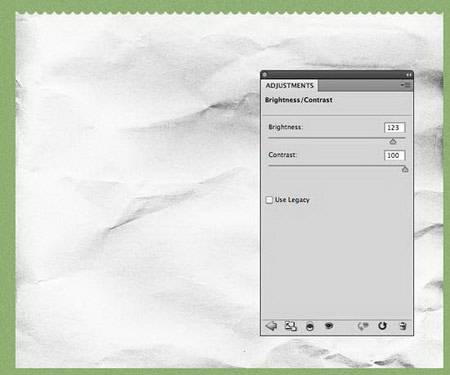Switch panel to expanded view icon

point(291,326)
